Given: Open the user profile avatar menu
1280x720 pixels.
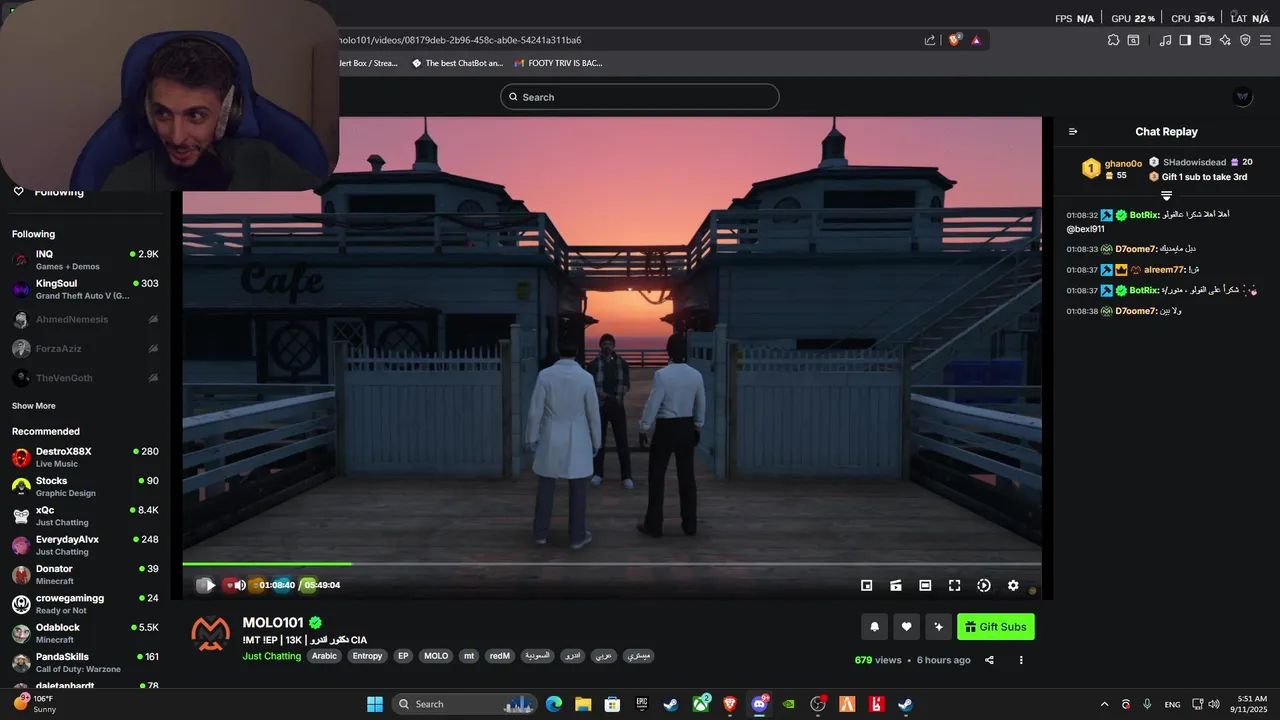Looking at the screenshot, I should 1243,97.
